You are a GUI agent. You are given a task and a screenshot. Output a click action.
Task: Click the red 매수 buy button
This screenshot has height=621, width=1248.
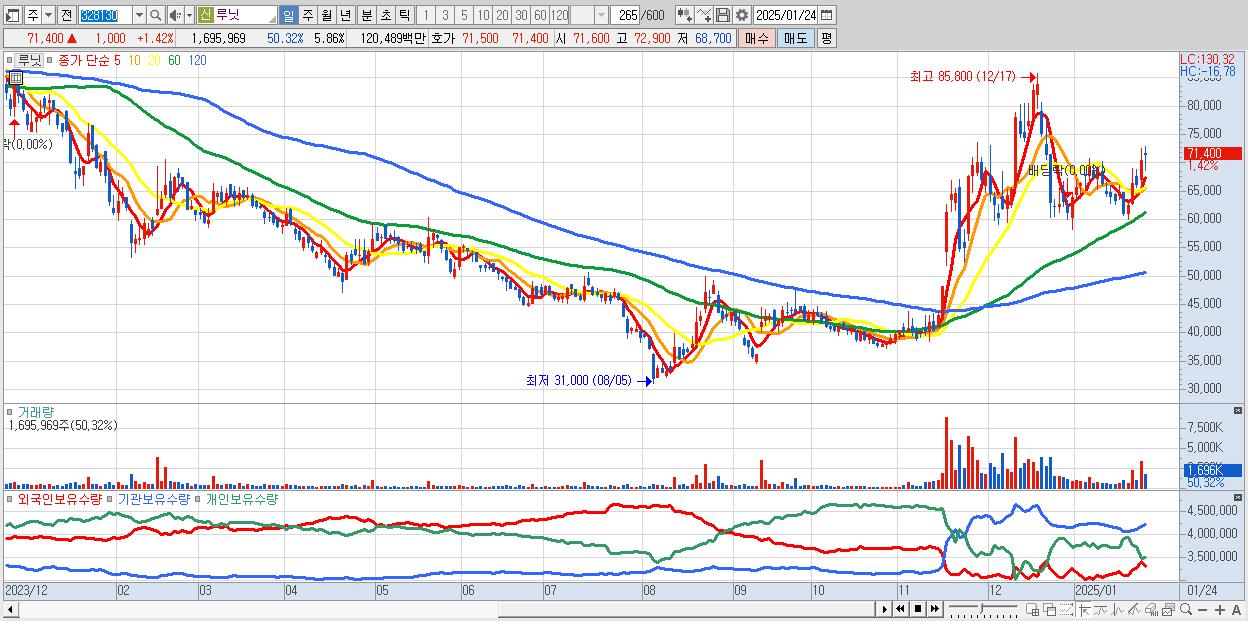[757, 38]
